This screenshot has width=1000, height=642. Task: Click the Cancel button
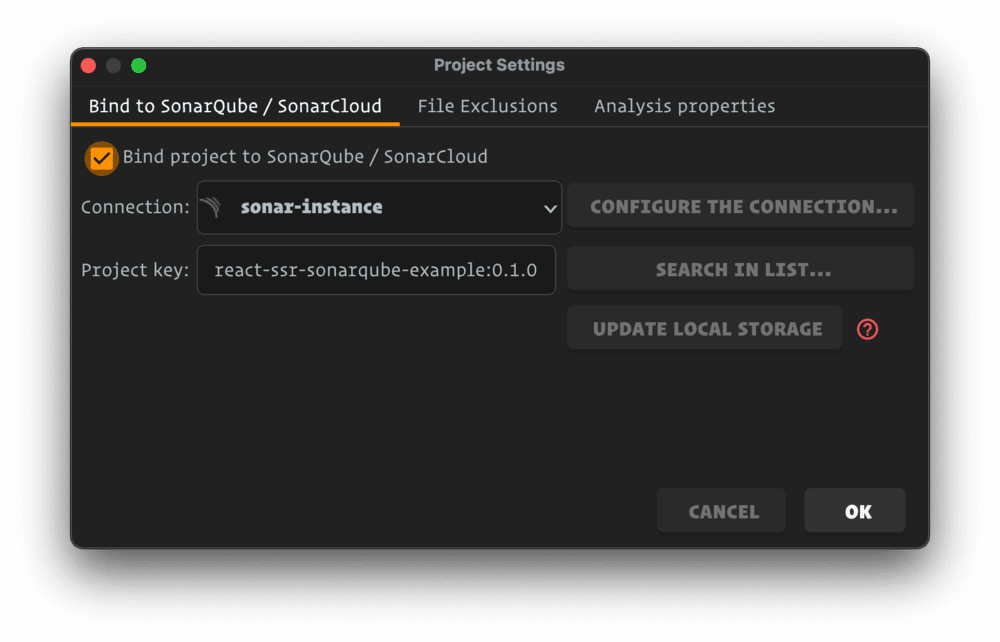(722, 511)
